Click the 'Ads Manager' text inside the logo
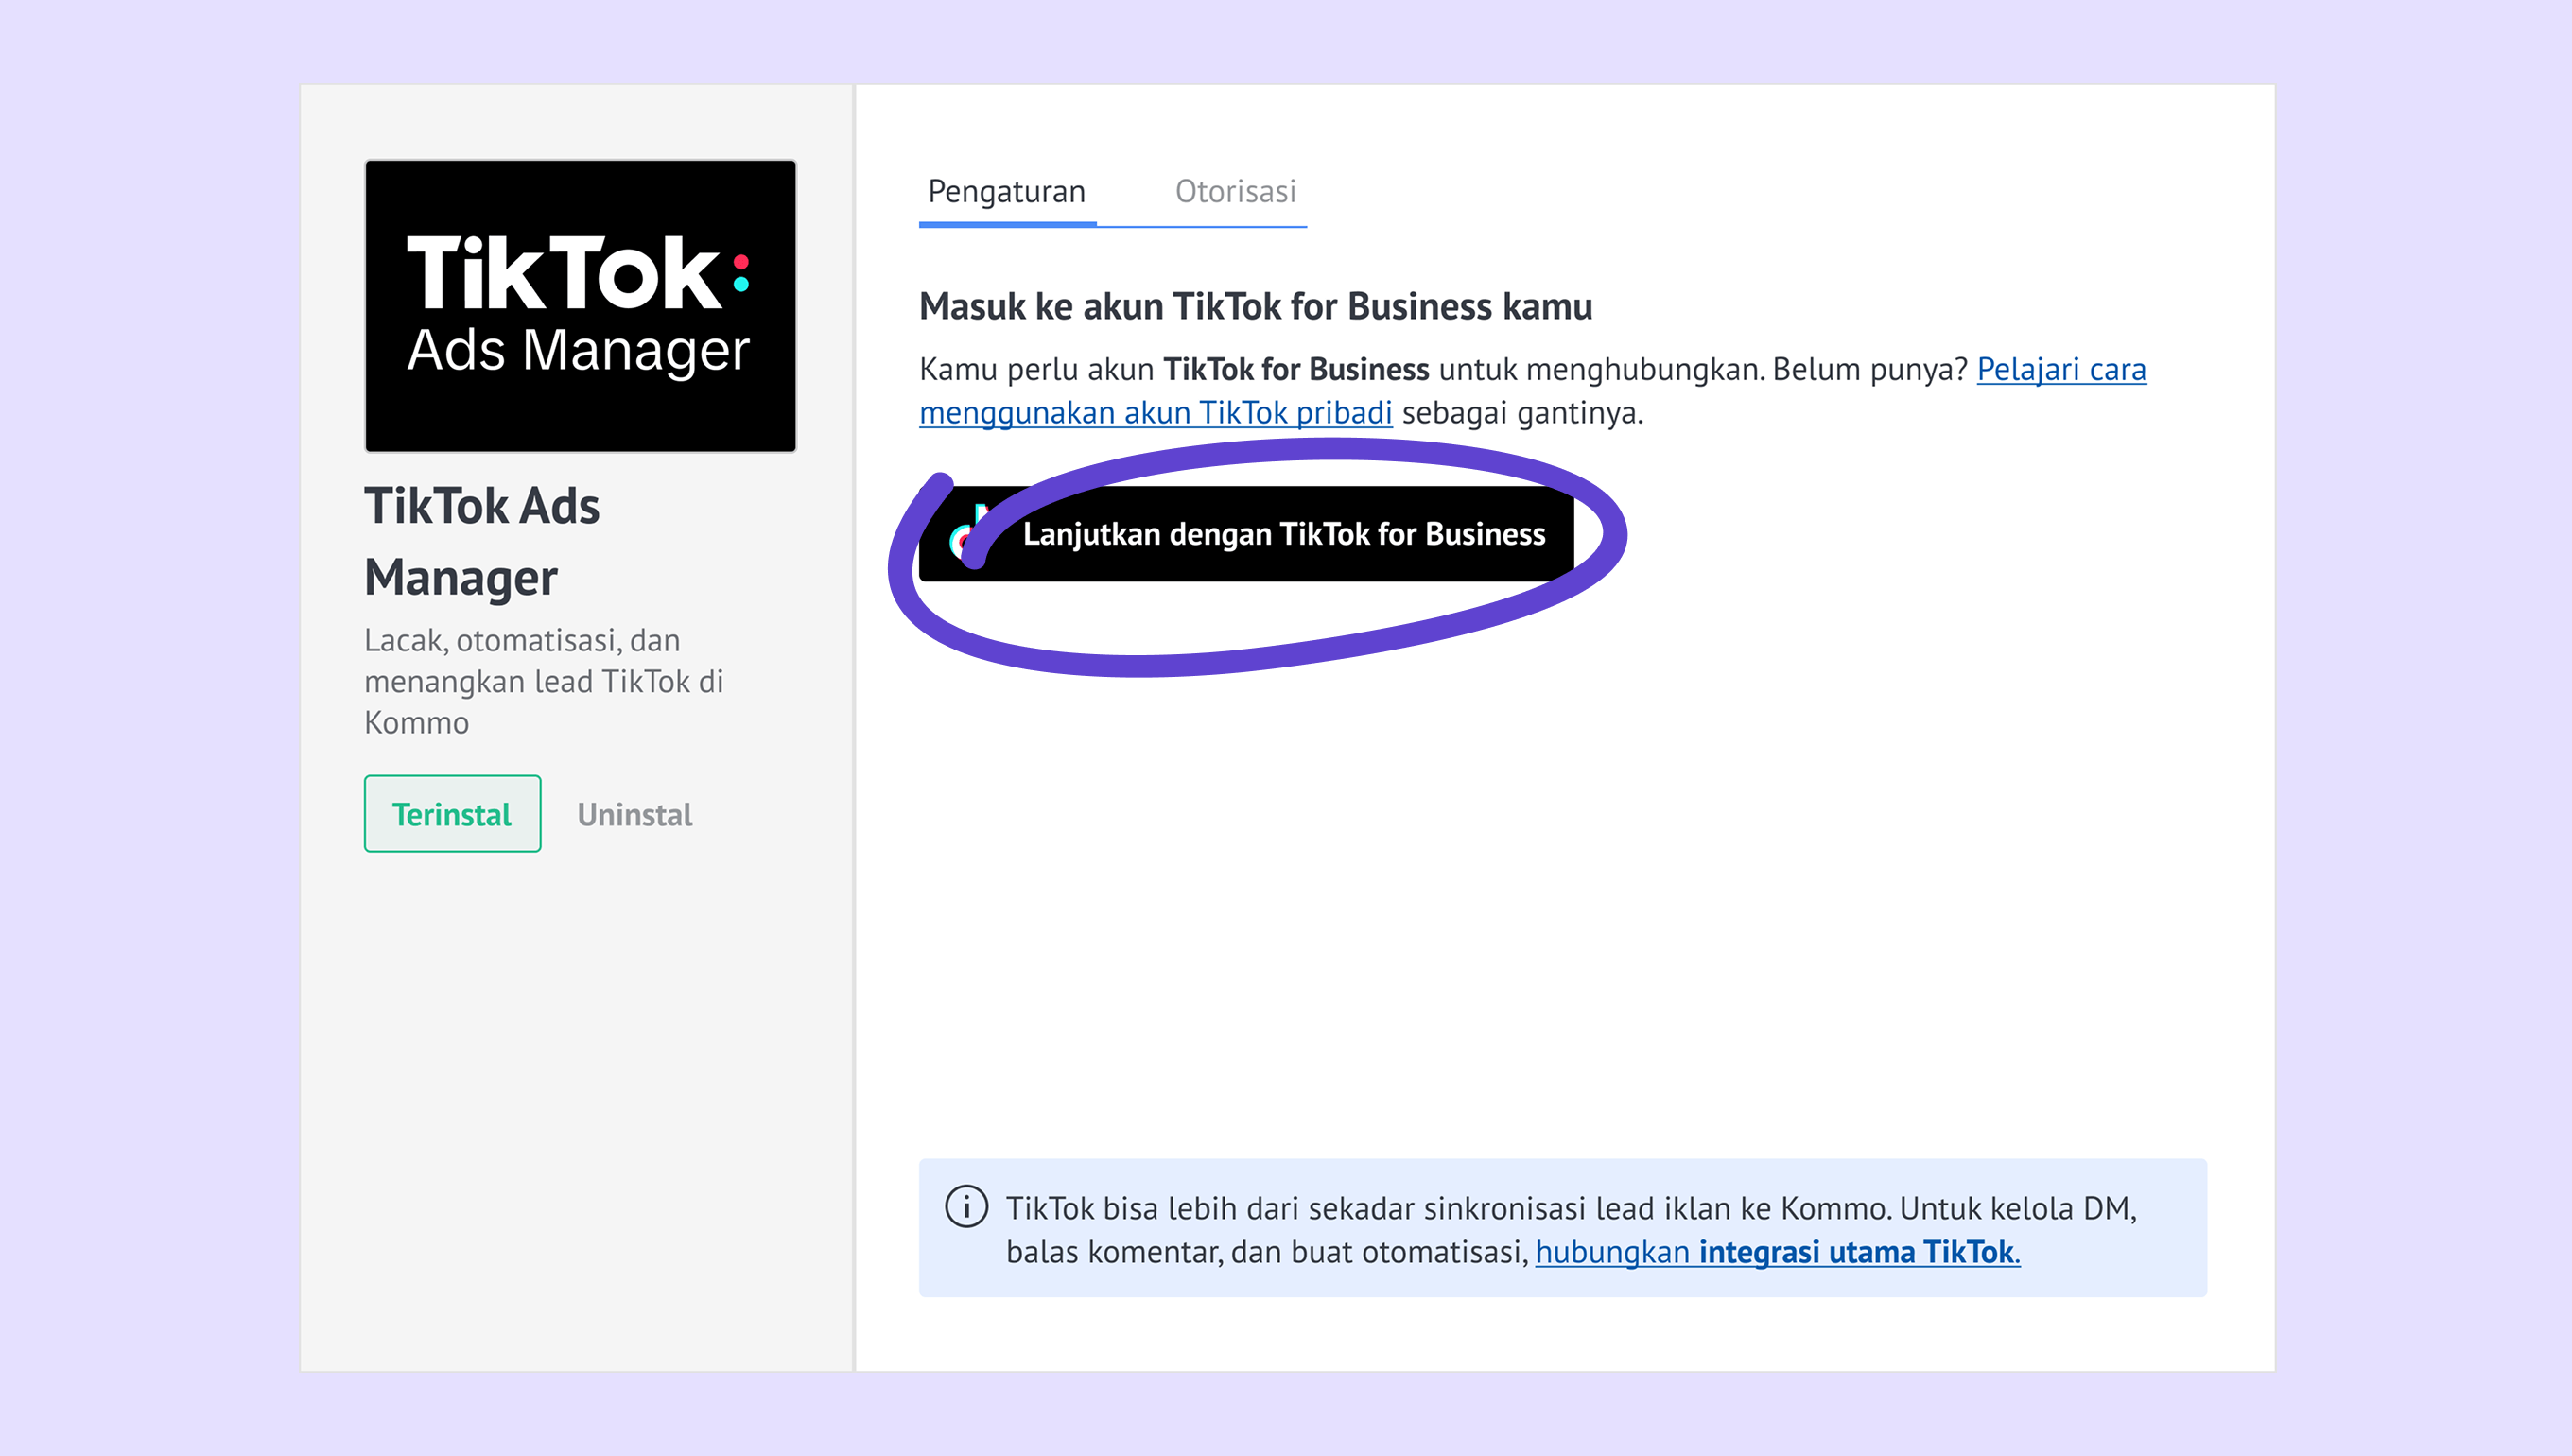The height and width of the screenshot is (1456, 2572). (578, 350)
